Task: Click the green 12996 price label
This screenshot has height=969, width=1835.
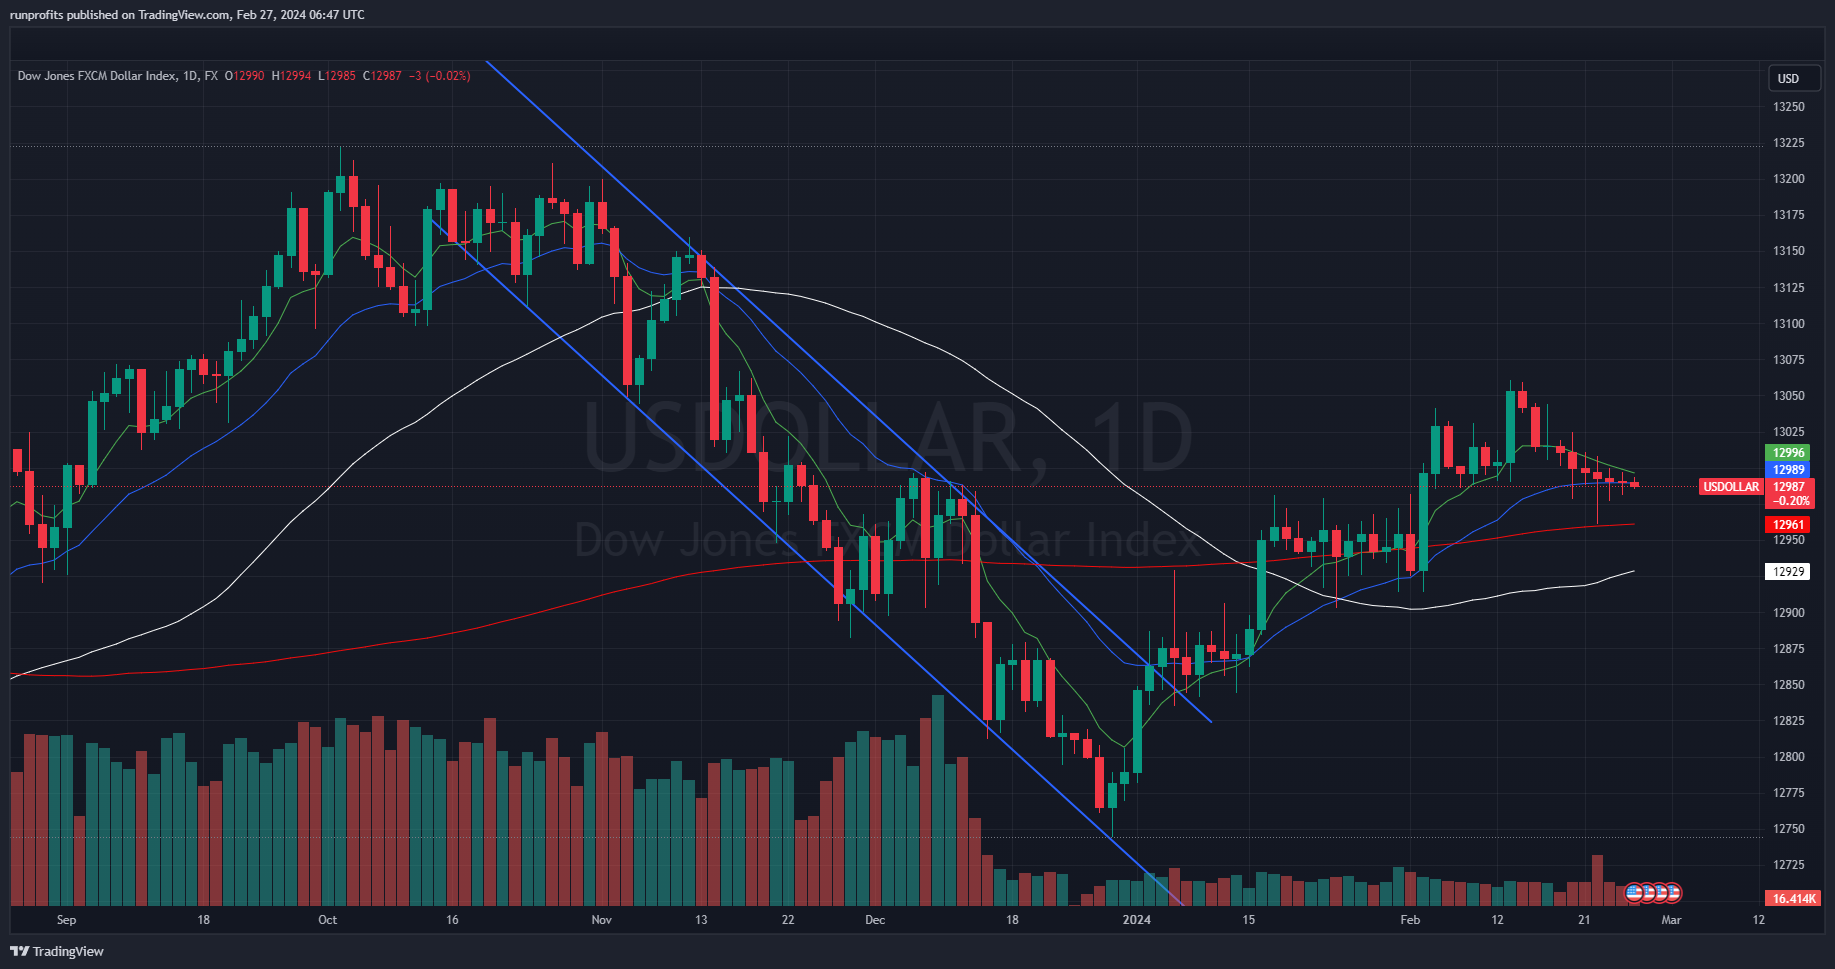Action: coord(1789,453)
